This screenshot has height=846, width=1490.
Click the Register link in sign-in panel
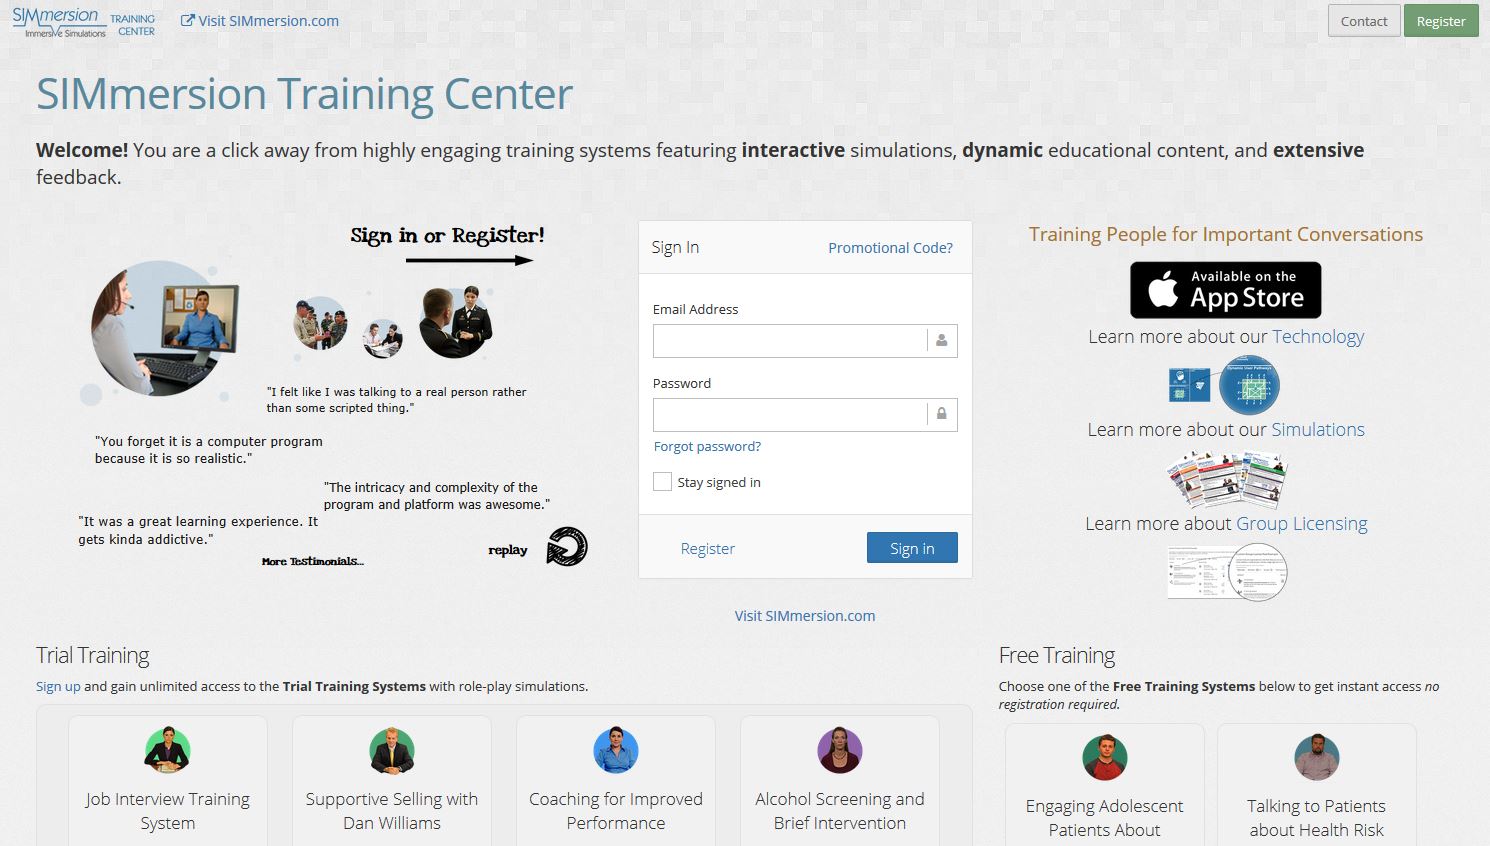(x=707, y=549)
